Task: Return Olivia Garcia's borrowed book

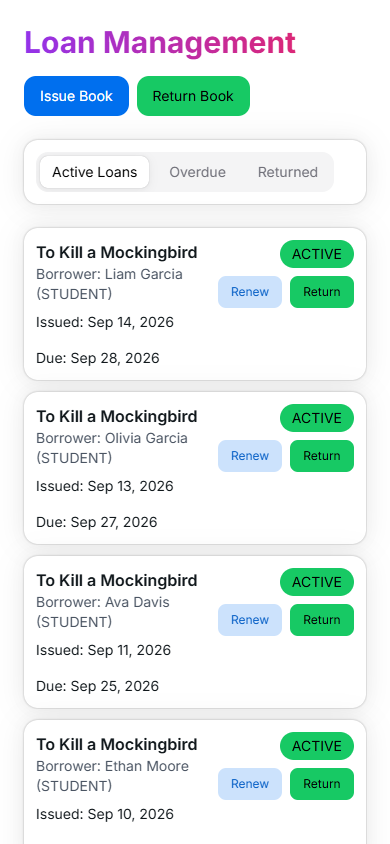Action: 322,456
